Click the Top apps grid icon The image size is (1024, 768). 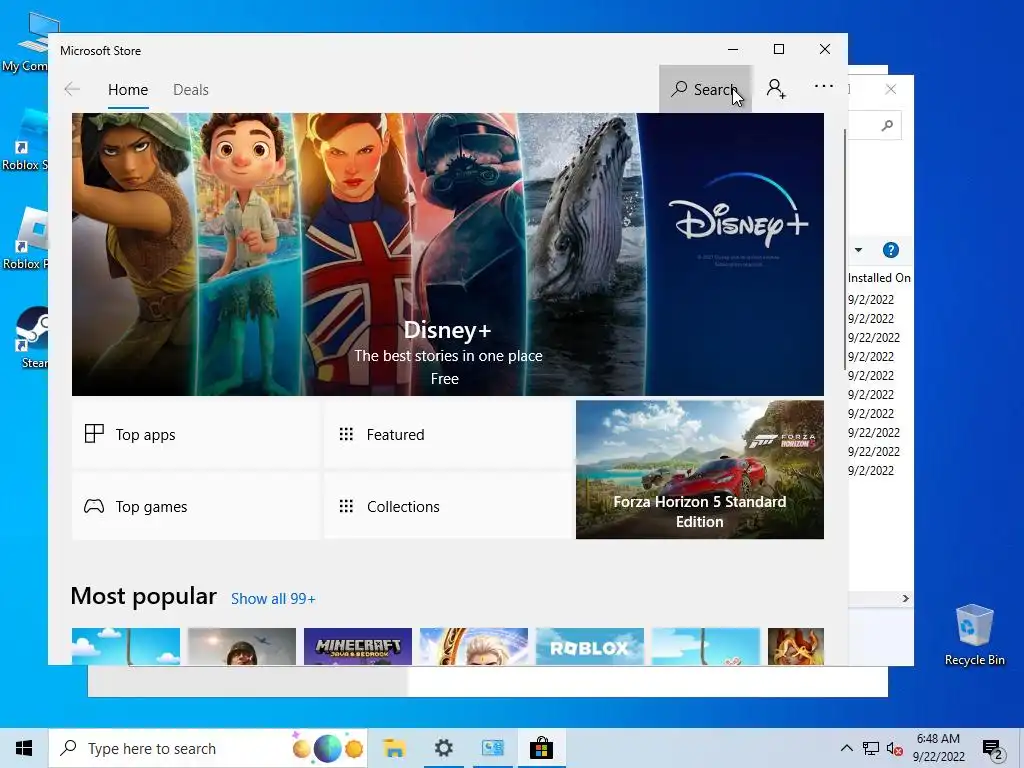click(x=94, y=434)
